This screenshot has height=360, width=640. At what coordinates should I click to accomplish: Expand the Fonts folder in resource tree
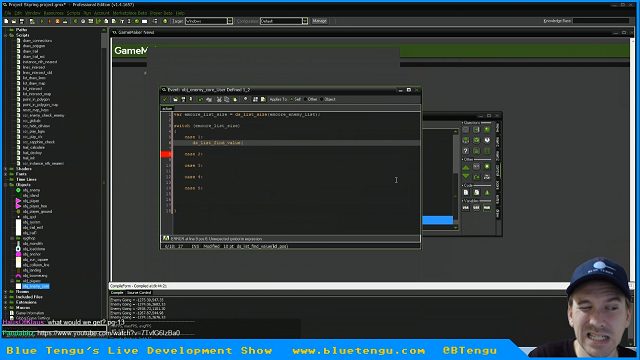(x=6, y=174)
